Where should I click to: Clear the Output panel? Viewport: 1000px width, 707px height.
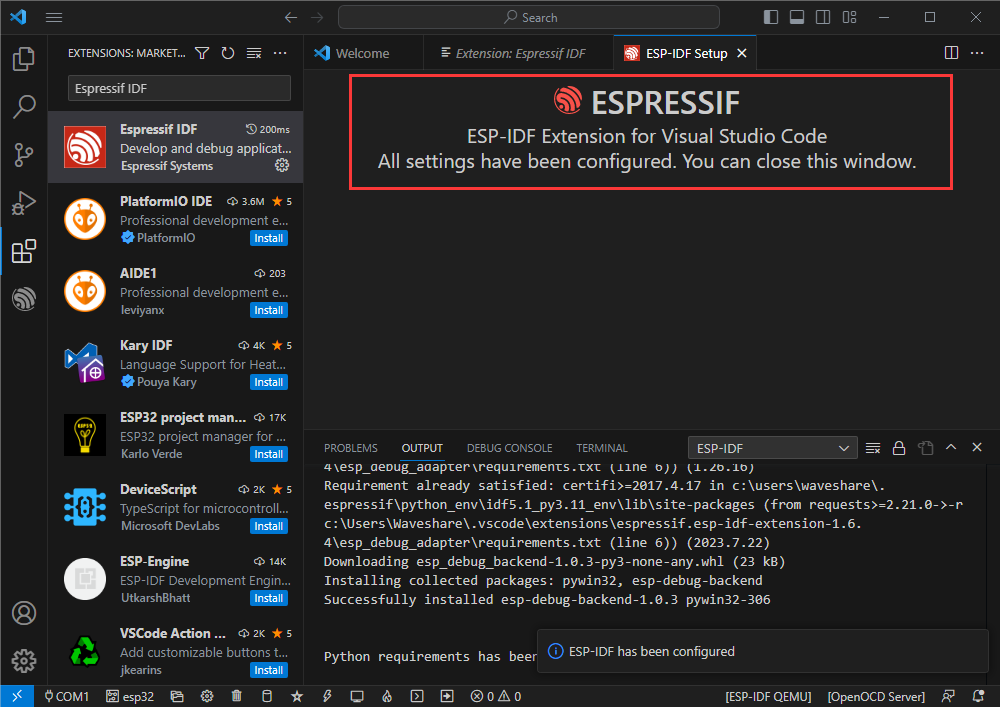pyautogui.click(x=872, y=448)
